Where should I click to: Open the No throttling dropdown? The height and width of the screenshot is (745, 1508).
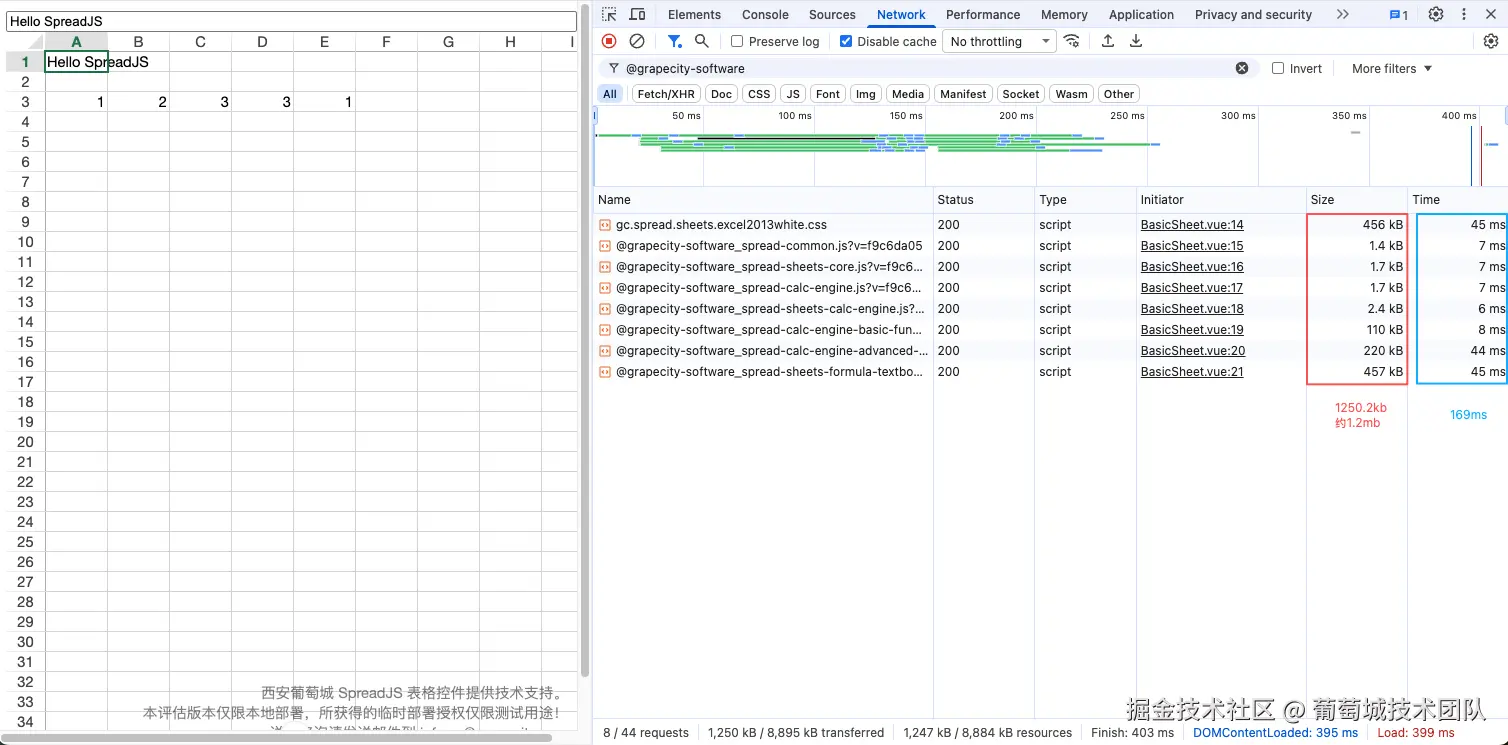pos(999,42)
